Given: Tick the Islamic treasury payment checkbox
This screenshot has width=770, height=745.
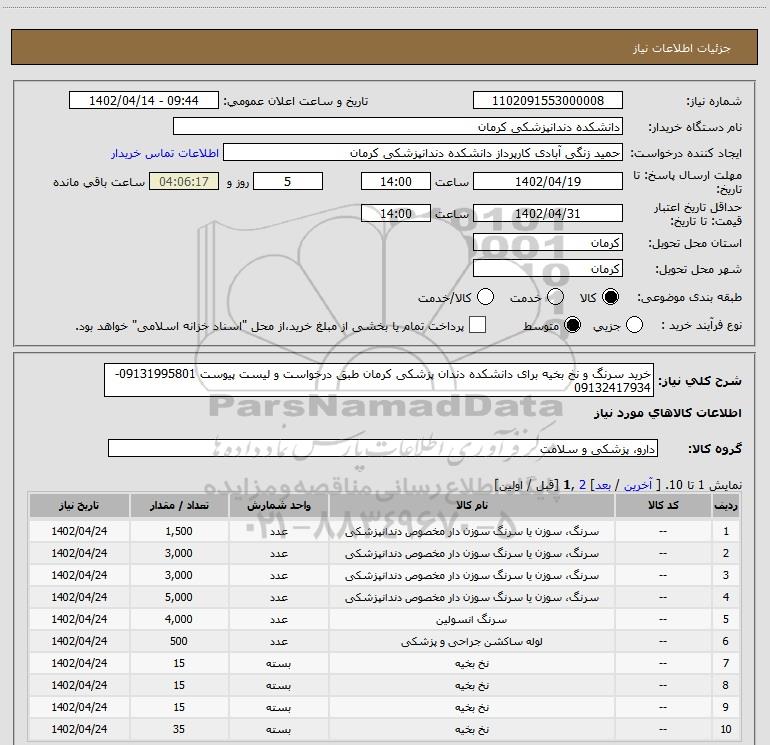Looking at the screenshot, I should pyautogui.click(x=477, y=325).
